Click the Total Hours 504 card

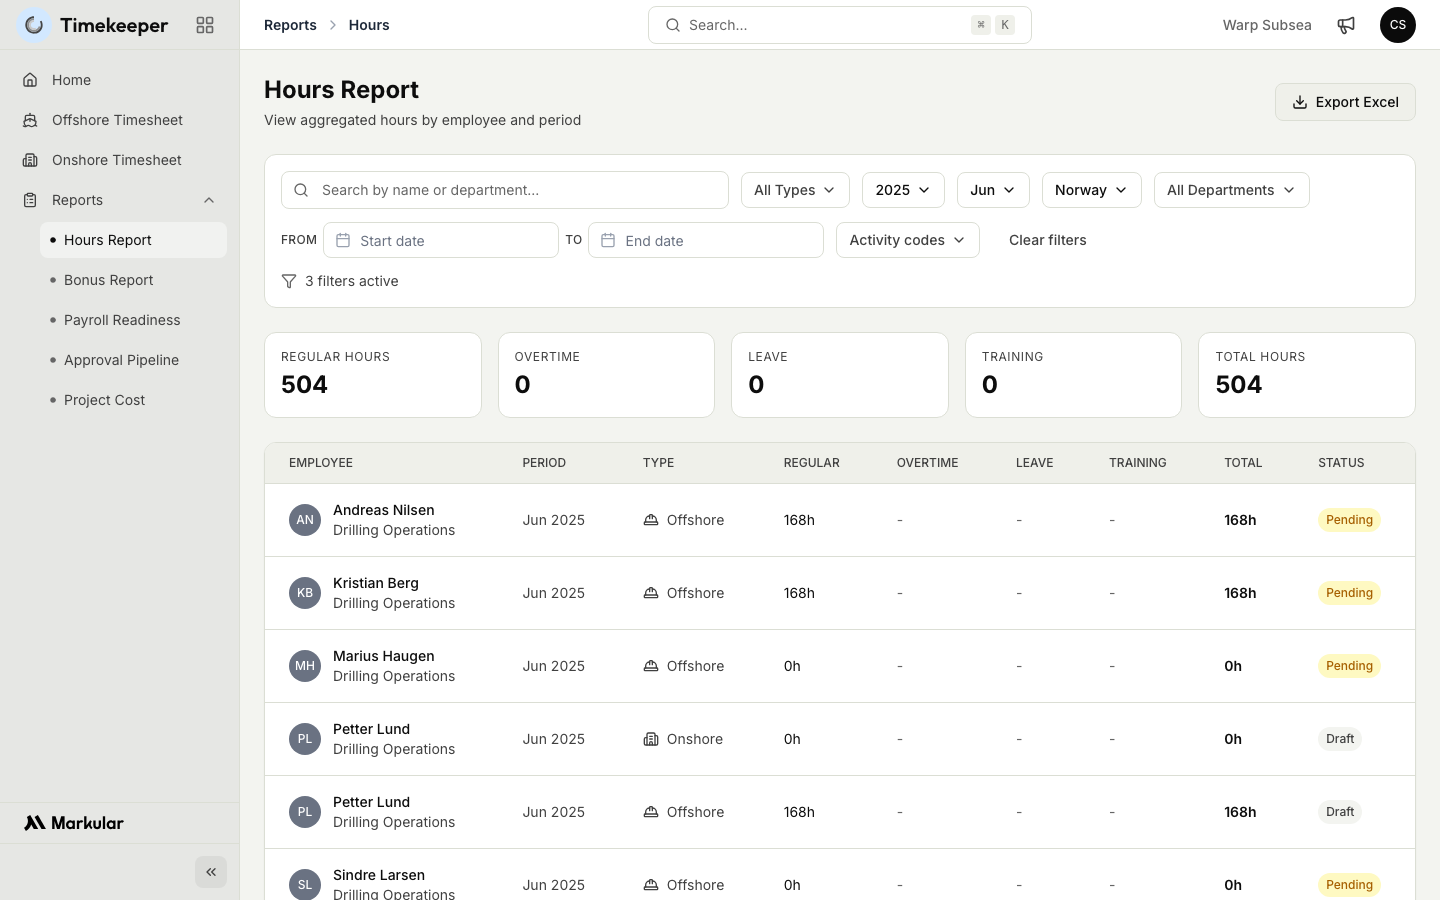(1307, 375)
